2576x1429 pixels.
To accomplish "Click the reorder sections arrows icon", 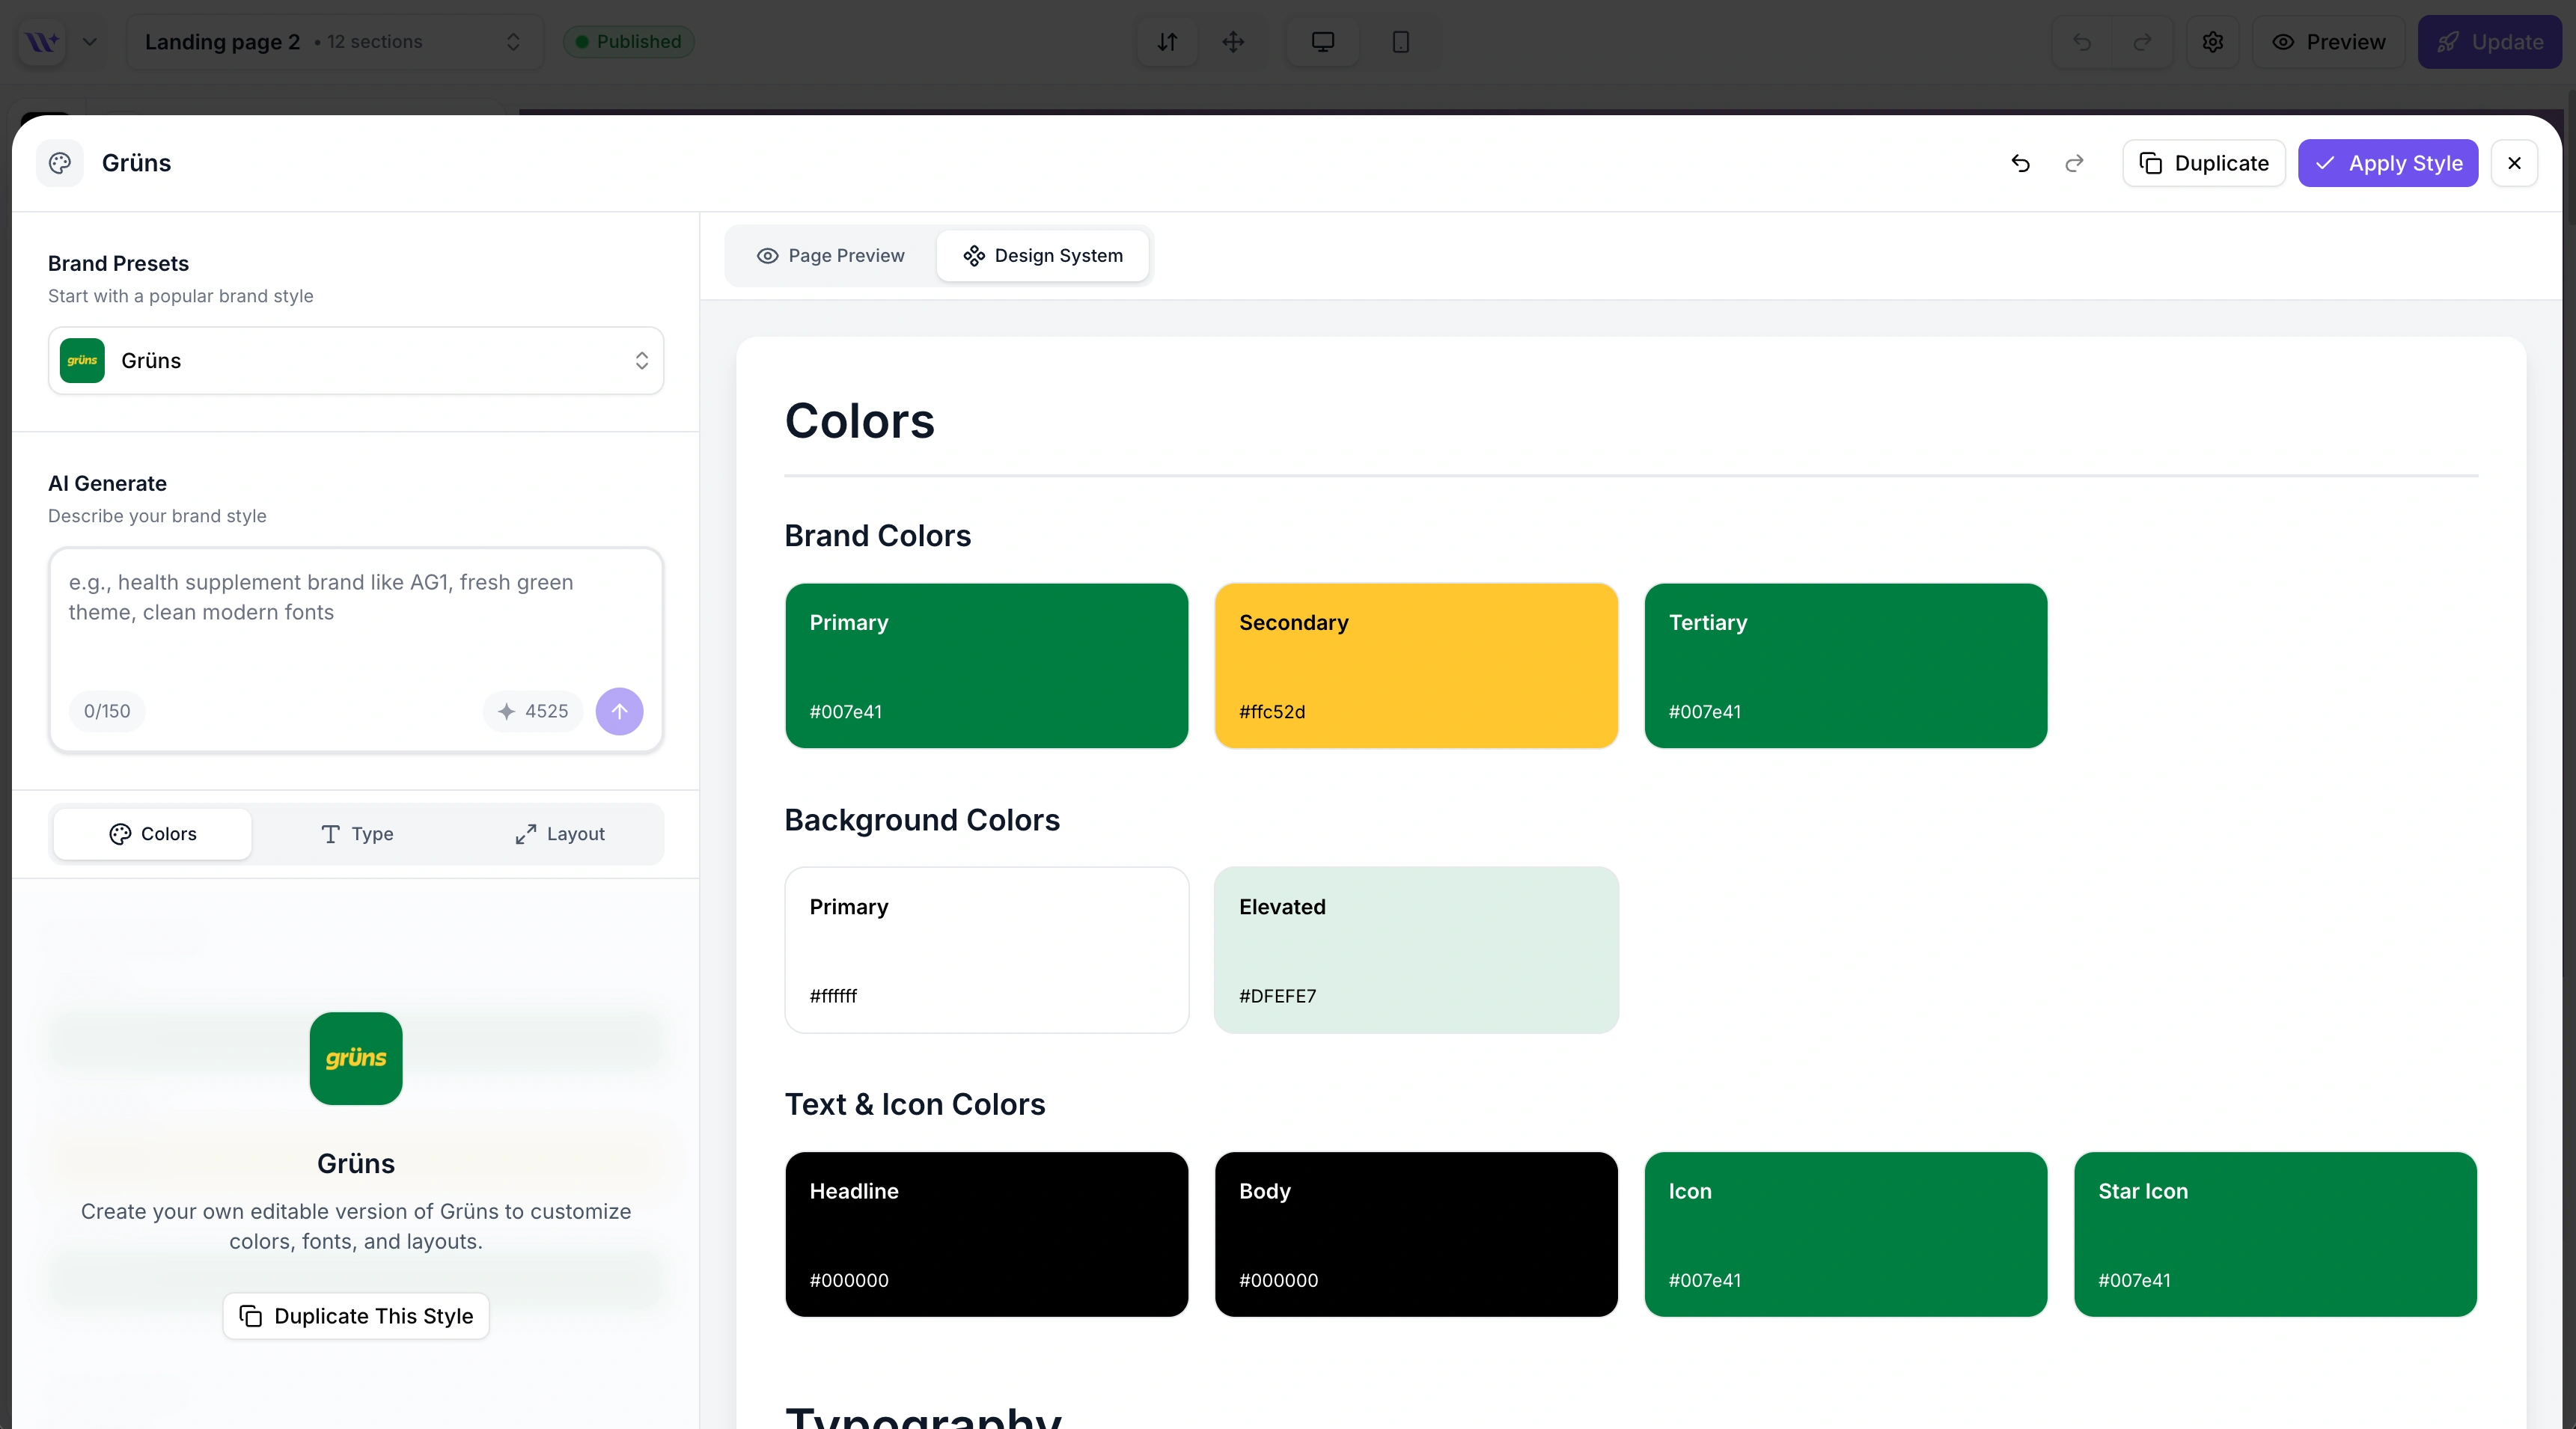I will 1167,42.
